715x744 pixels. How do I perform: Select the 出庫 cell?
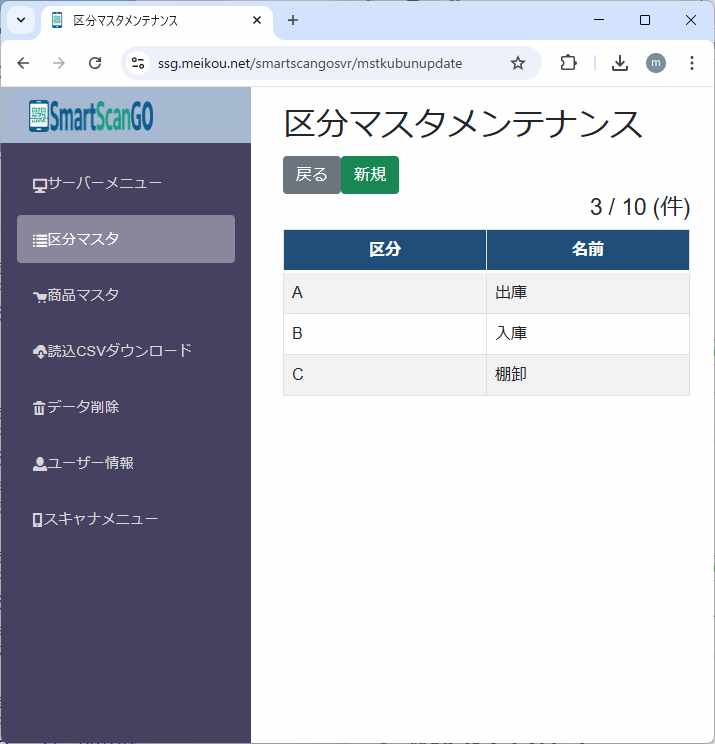(588, 292)
